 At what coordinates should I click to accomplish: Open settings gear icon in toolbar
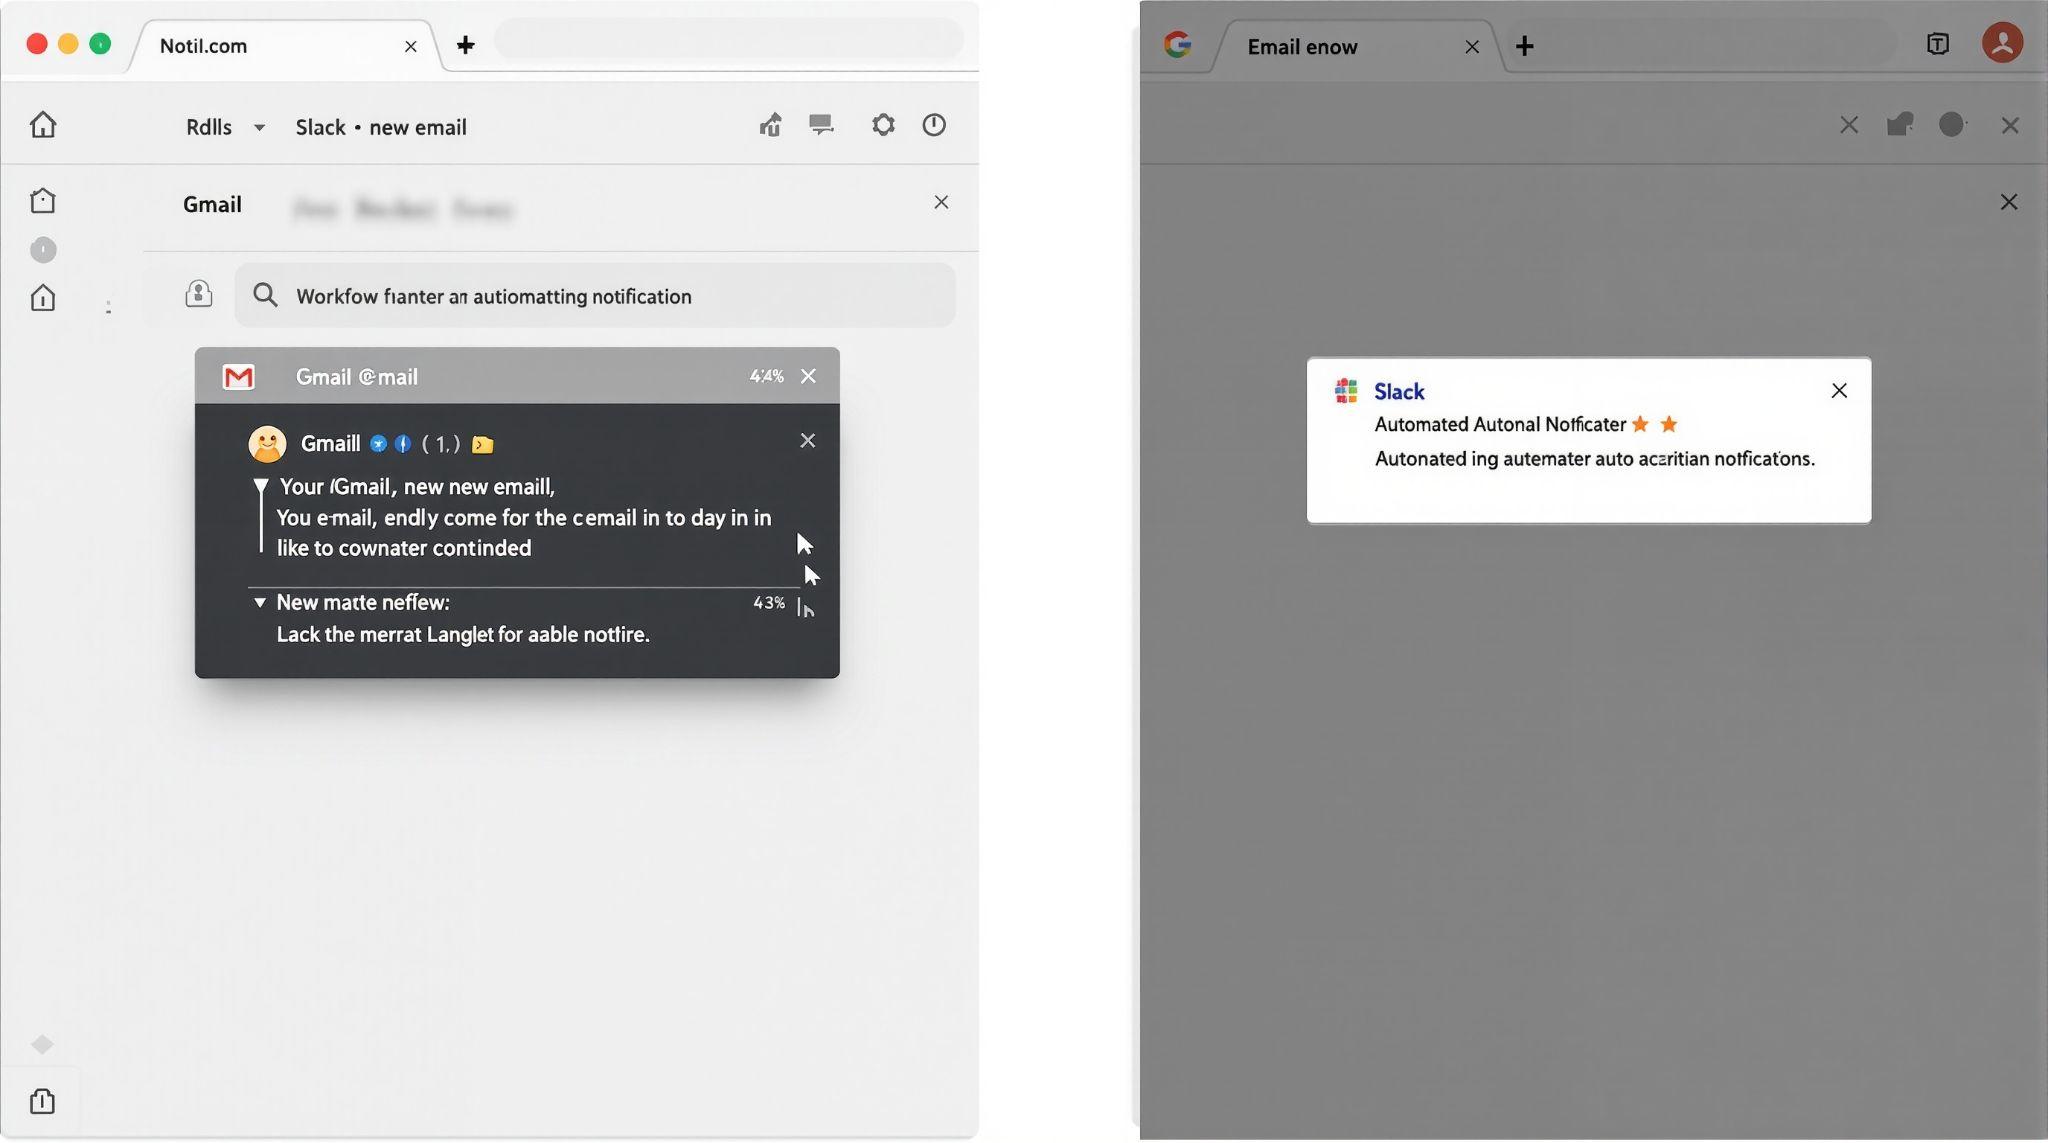[882, 125]
